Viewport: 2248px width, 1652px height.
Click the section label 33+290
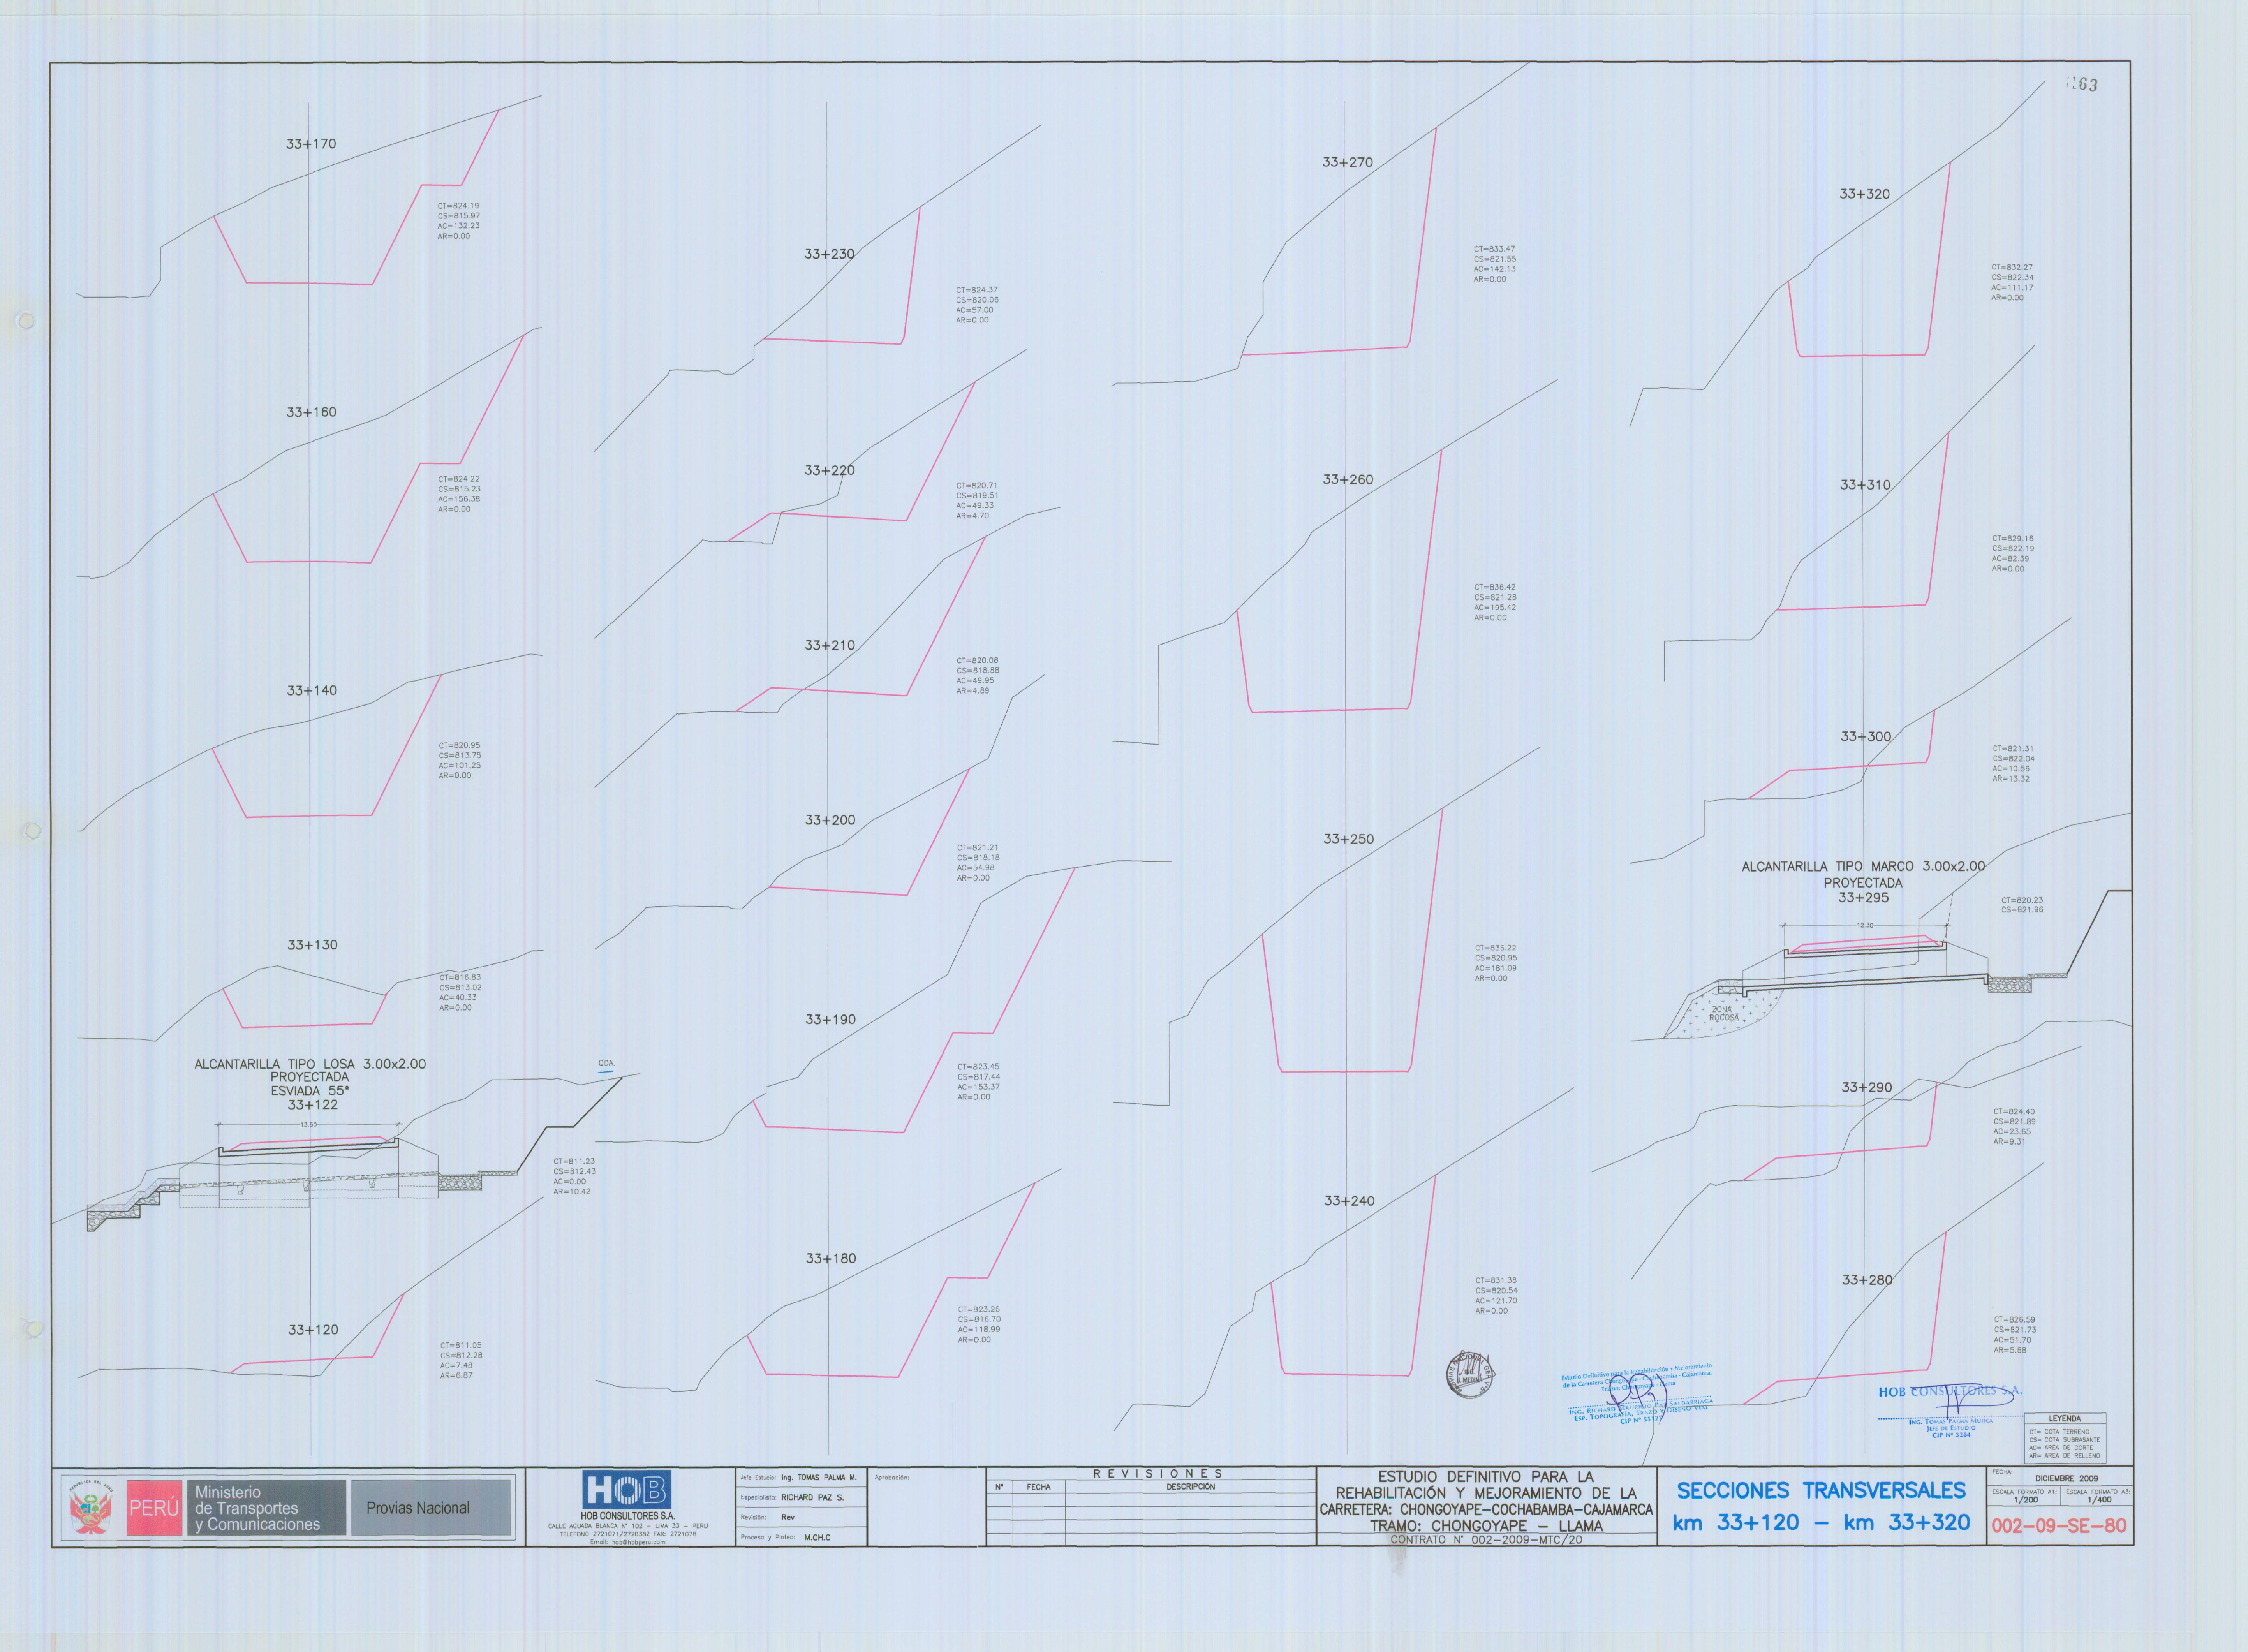[x=1867, y=1087]
